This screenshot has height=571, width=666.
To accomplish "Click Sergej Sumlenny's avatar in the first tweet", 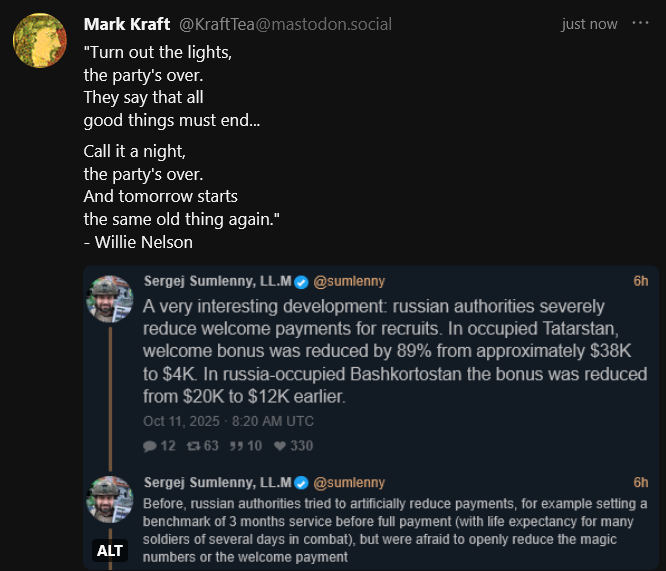I will point(110,298).
